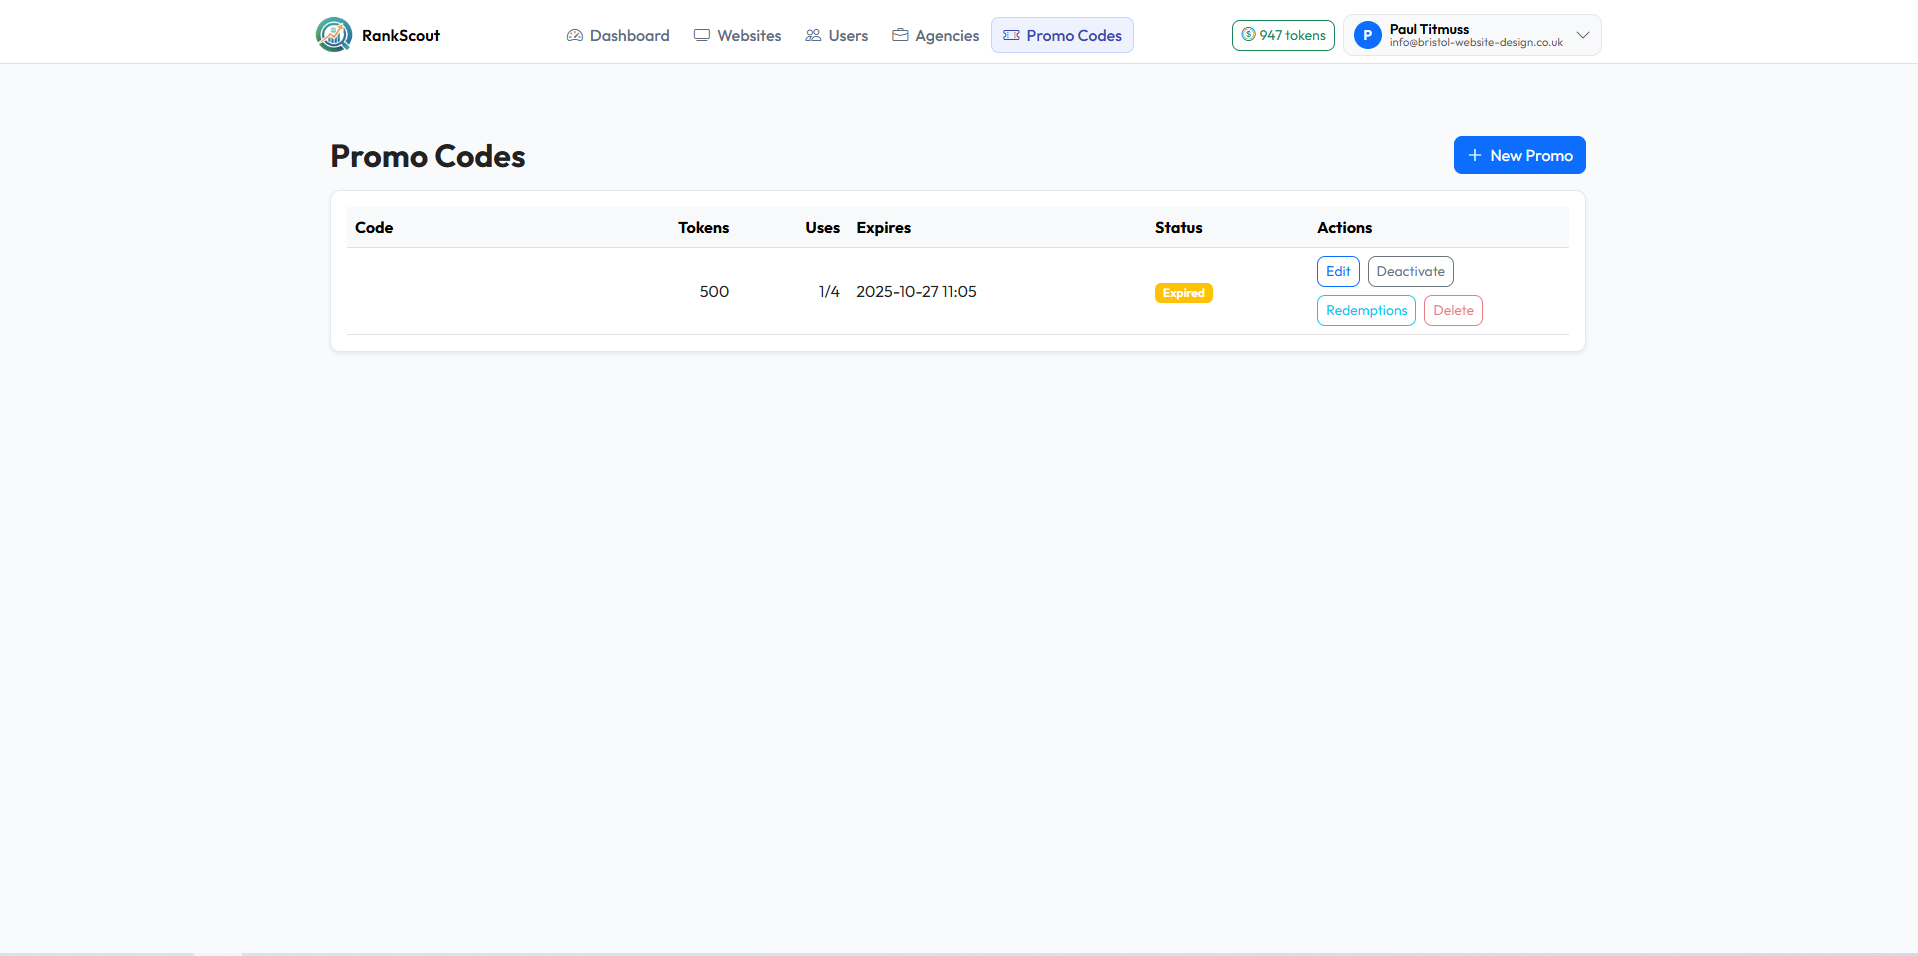
Task: Click the RankScout magnifier logo icon
Action: 334,35
